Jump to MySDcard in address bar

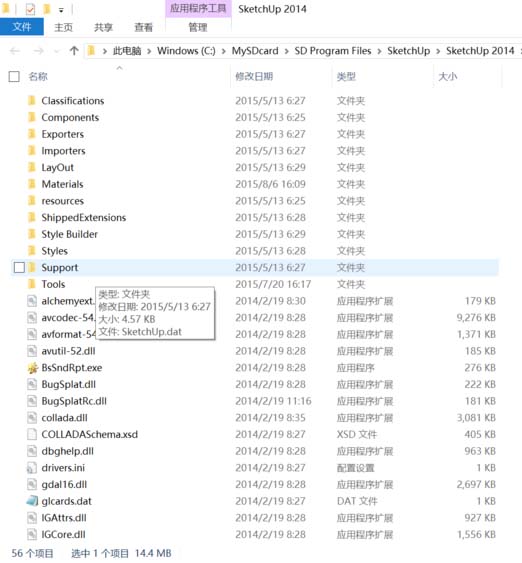click(x=255, y=51)
